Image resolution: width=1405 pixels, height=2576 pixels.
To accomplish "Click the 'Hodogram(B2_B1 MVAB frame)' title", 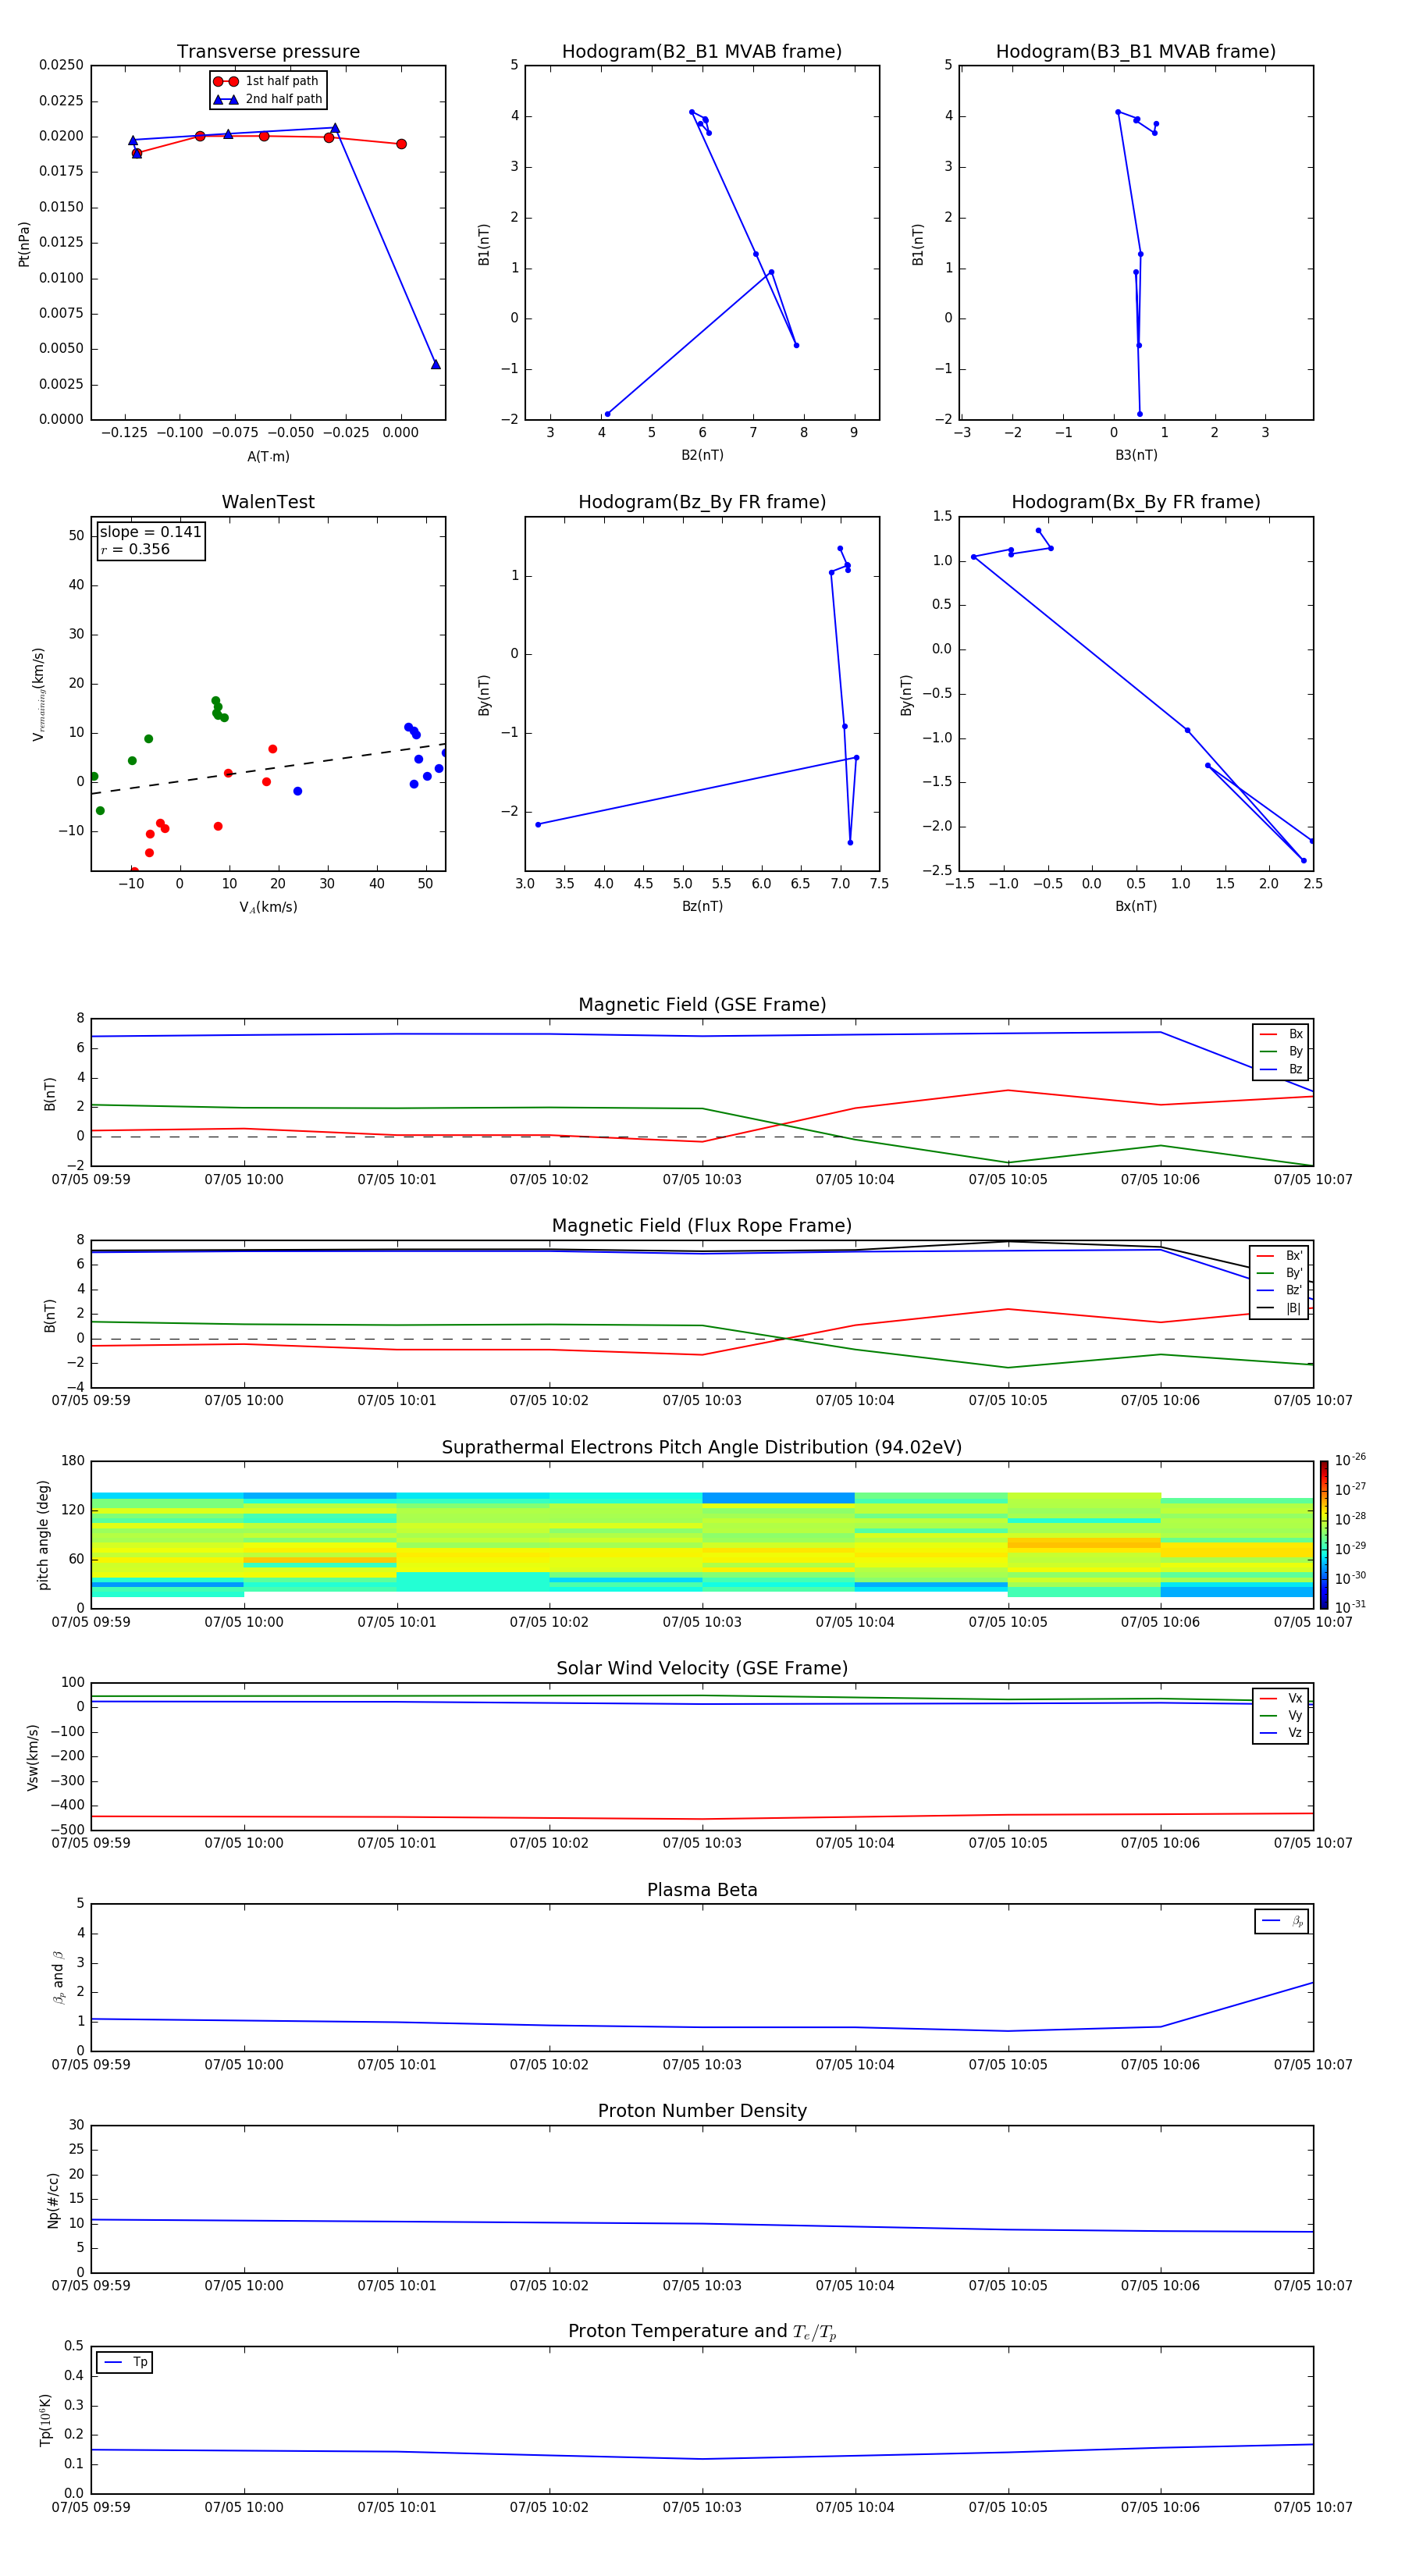I will point(702,52).
